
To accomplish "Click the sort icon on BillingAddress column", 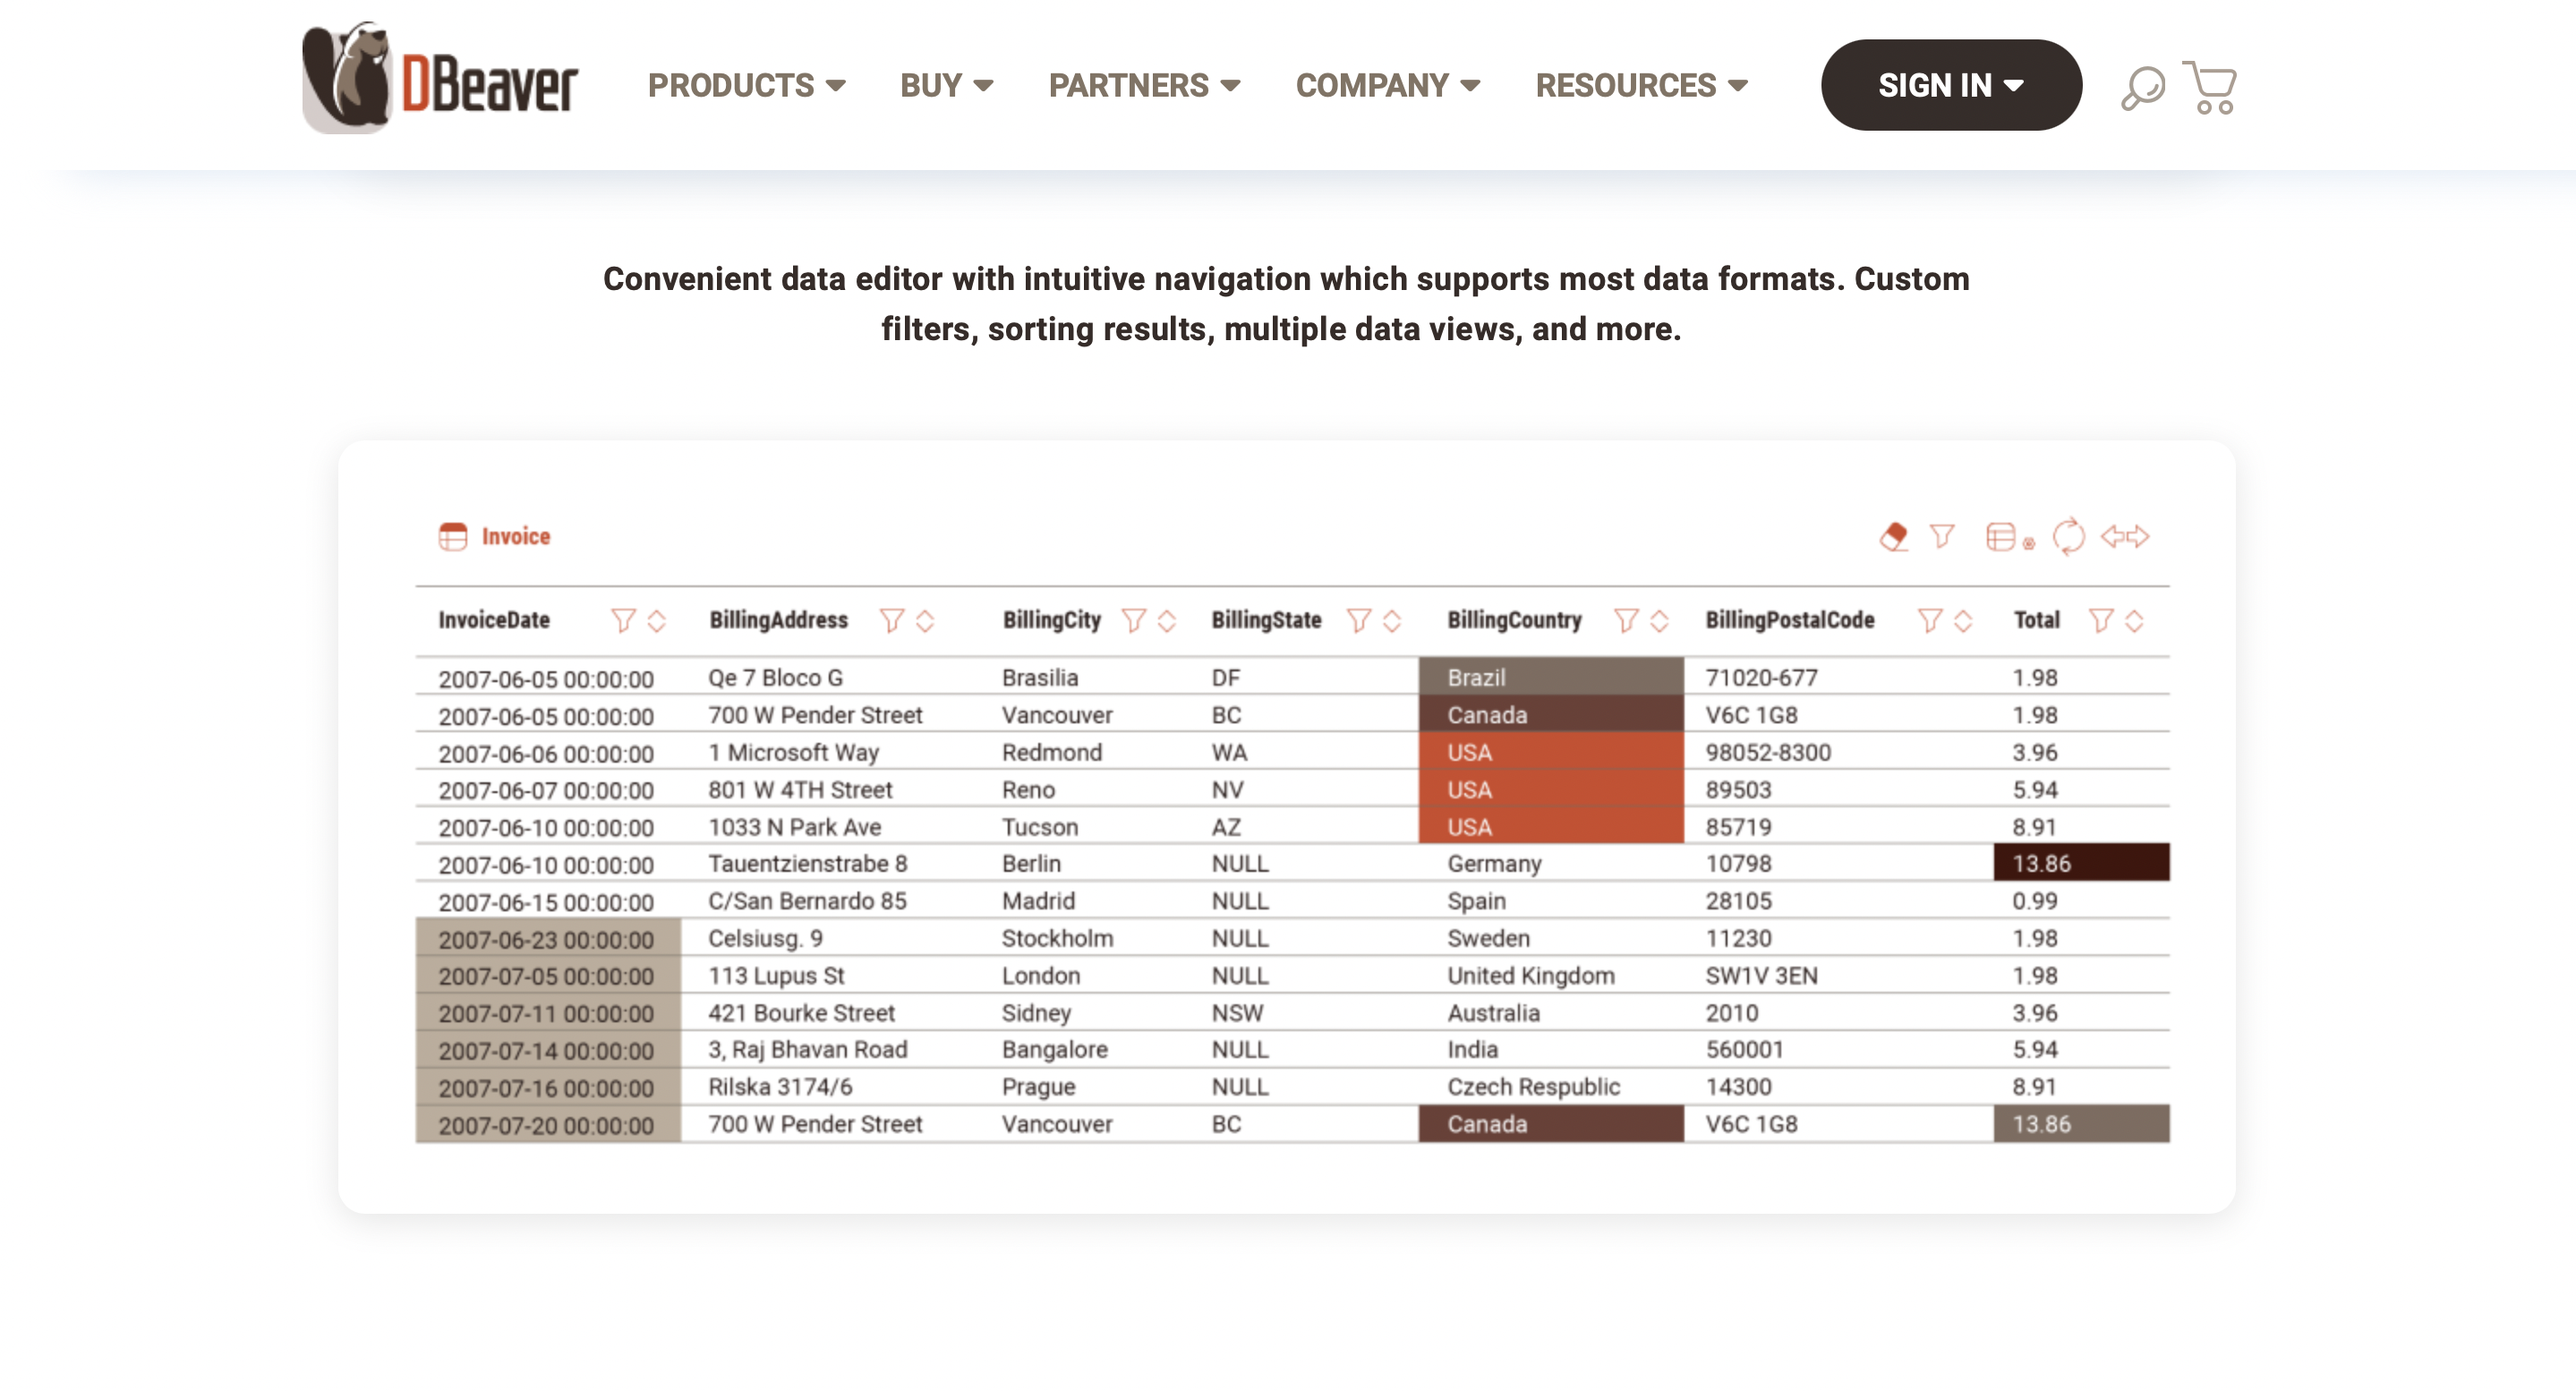I will click(x=925, y=620).
